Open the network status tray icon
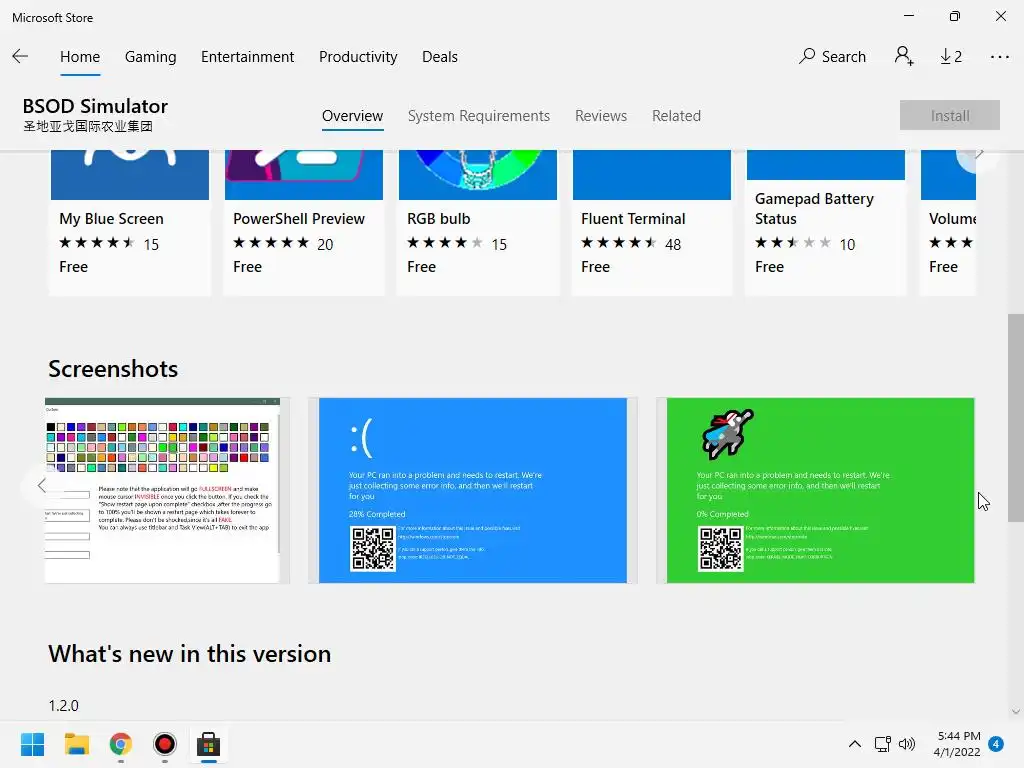The height and width of the screenshot is (768, 1024). 883,744
